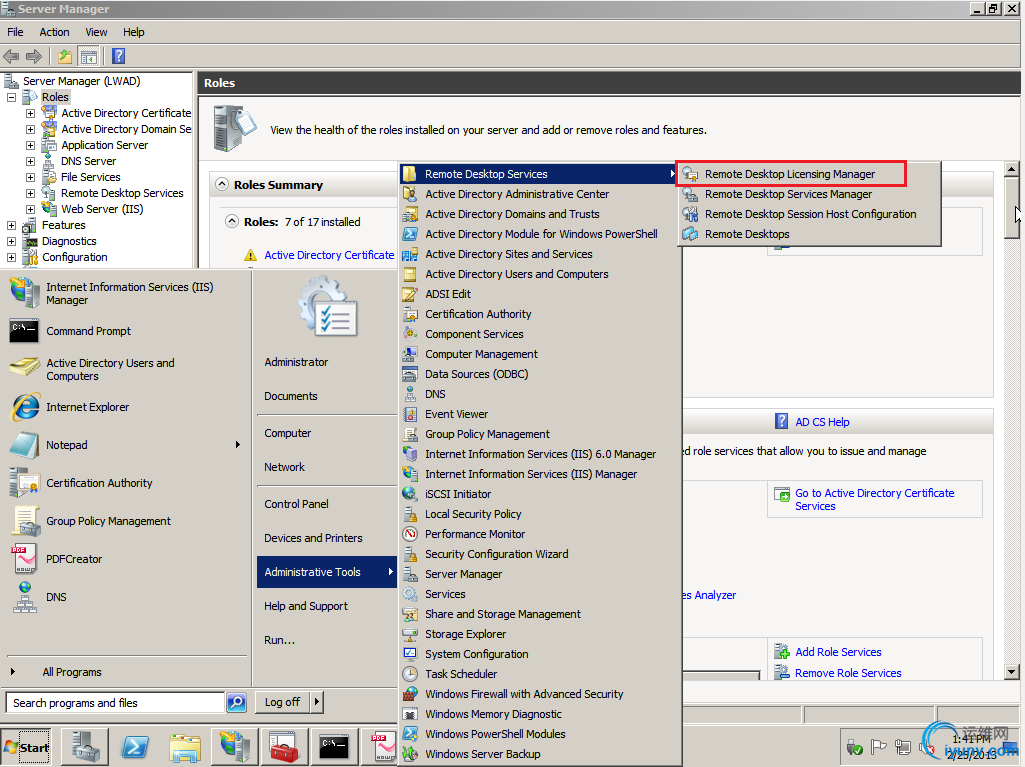Click the search magnifier button
This screenshot has height=767, width=1025.
point(236,703)
